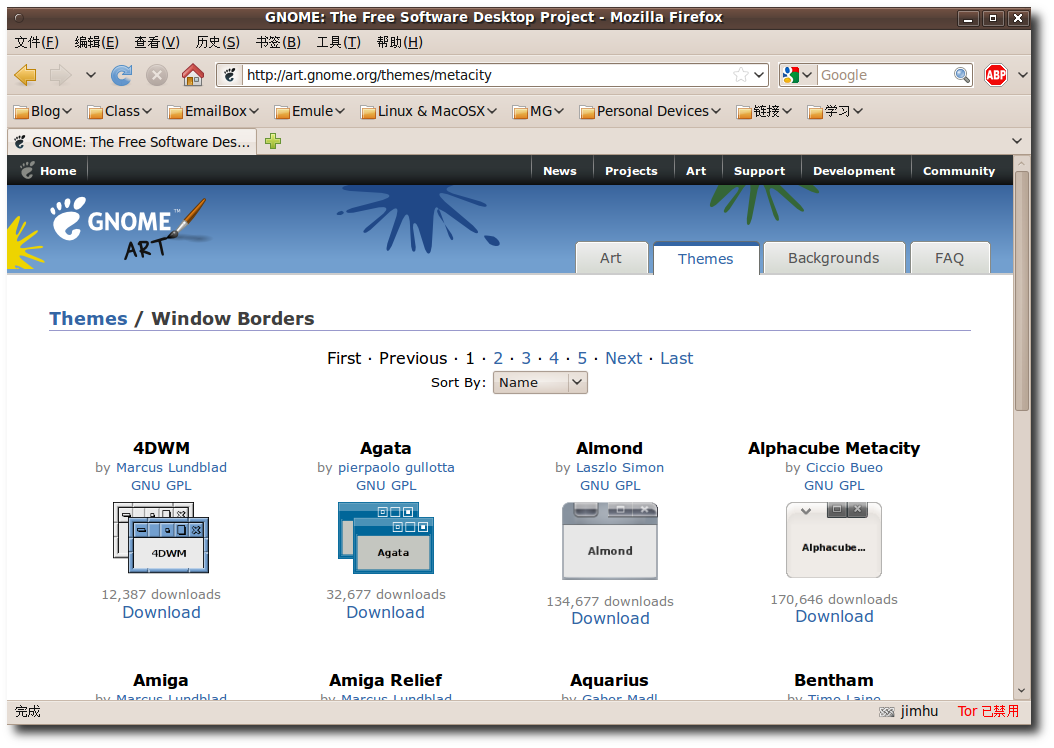
Task: Open the Sort By Name dropdown
Action: click(x=540, y=382)
